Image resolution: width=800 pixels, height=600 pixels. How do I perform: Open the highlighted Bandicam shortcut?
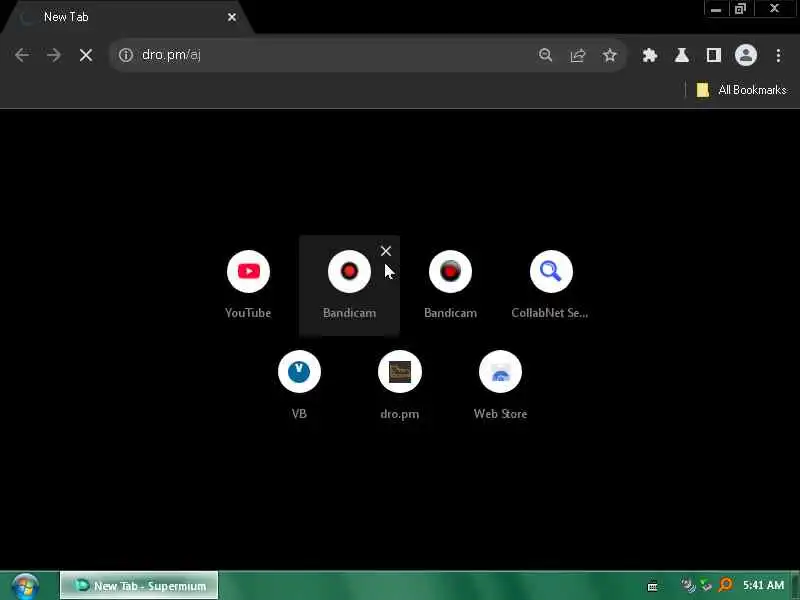(349, 285)
